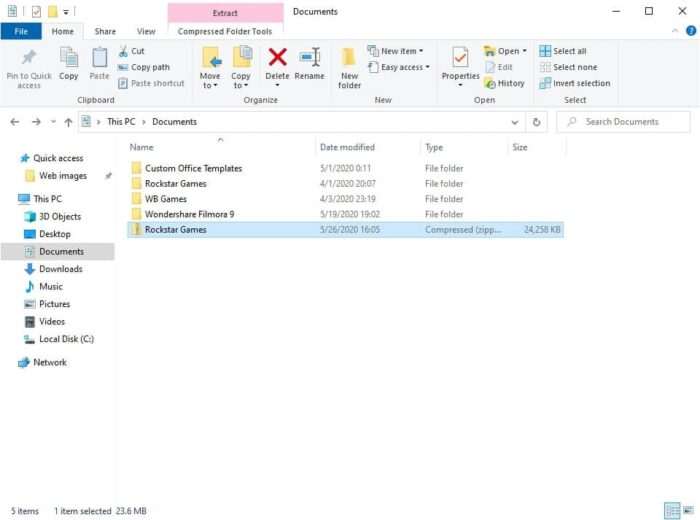Image resolution: width=700 pixels, height=520 pixels.
Task: Switch to the View ribbon tab
Action: pyautogui.click(x=146, y=31)
